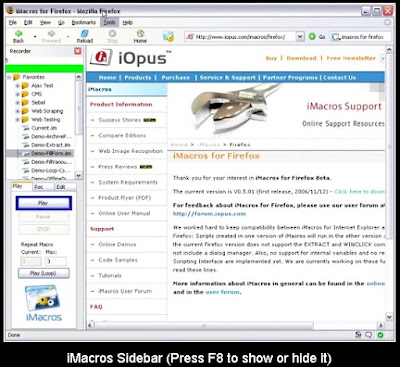
Task: Select Current.iim macro file
Action: coord(44,128)
